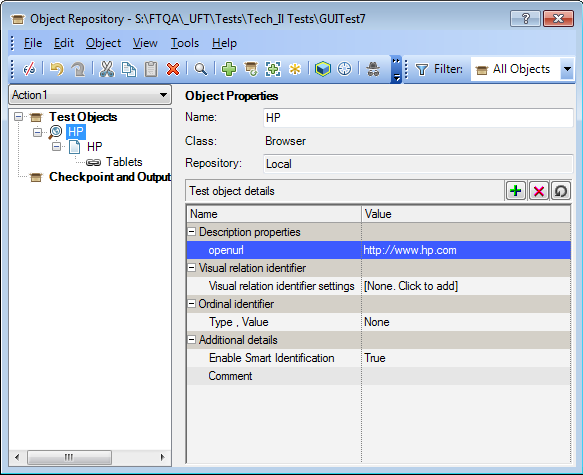Select the Tablets link object in tree
Viewport: 583px width, 475px height.
(124, 162)
